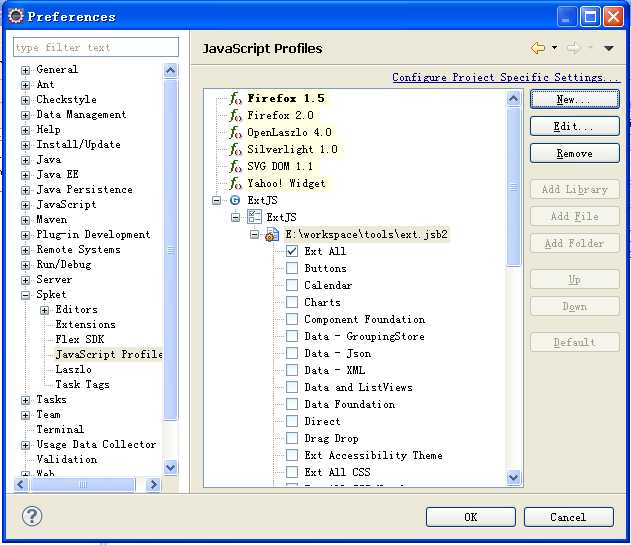
Task: Select Extensions under Spket
Action: 85,324
